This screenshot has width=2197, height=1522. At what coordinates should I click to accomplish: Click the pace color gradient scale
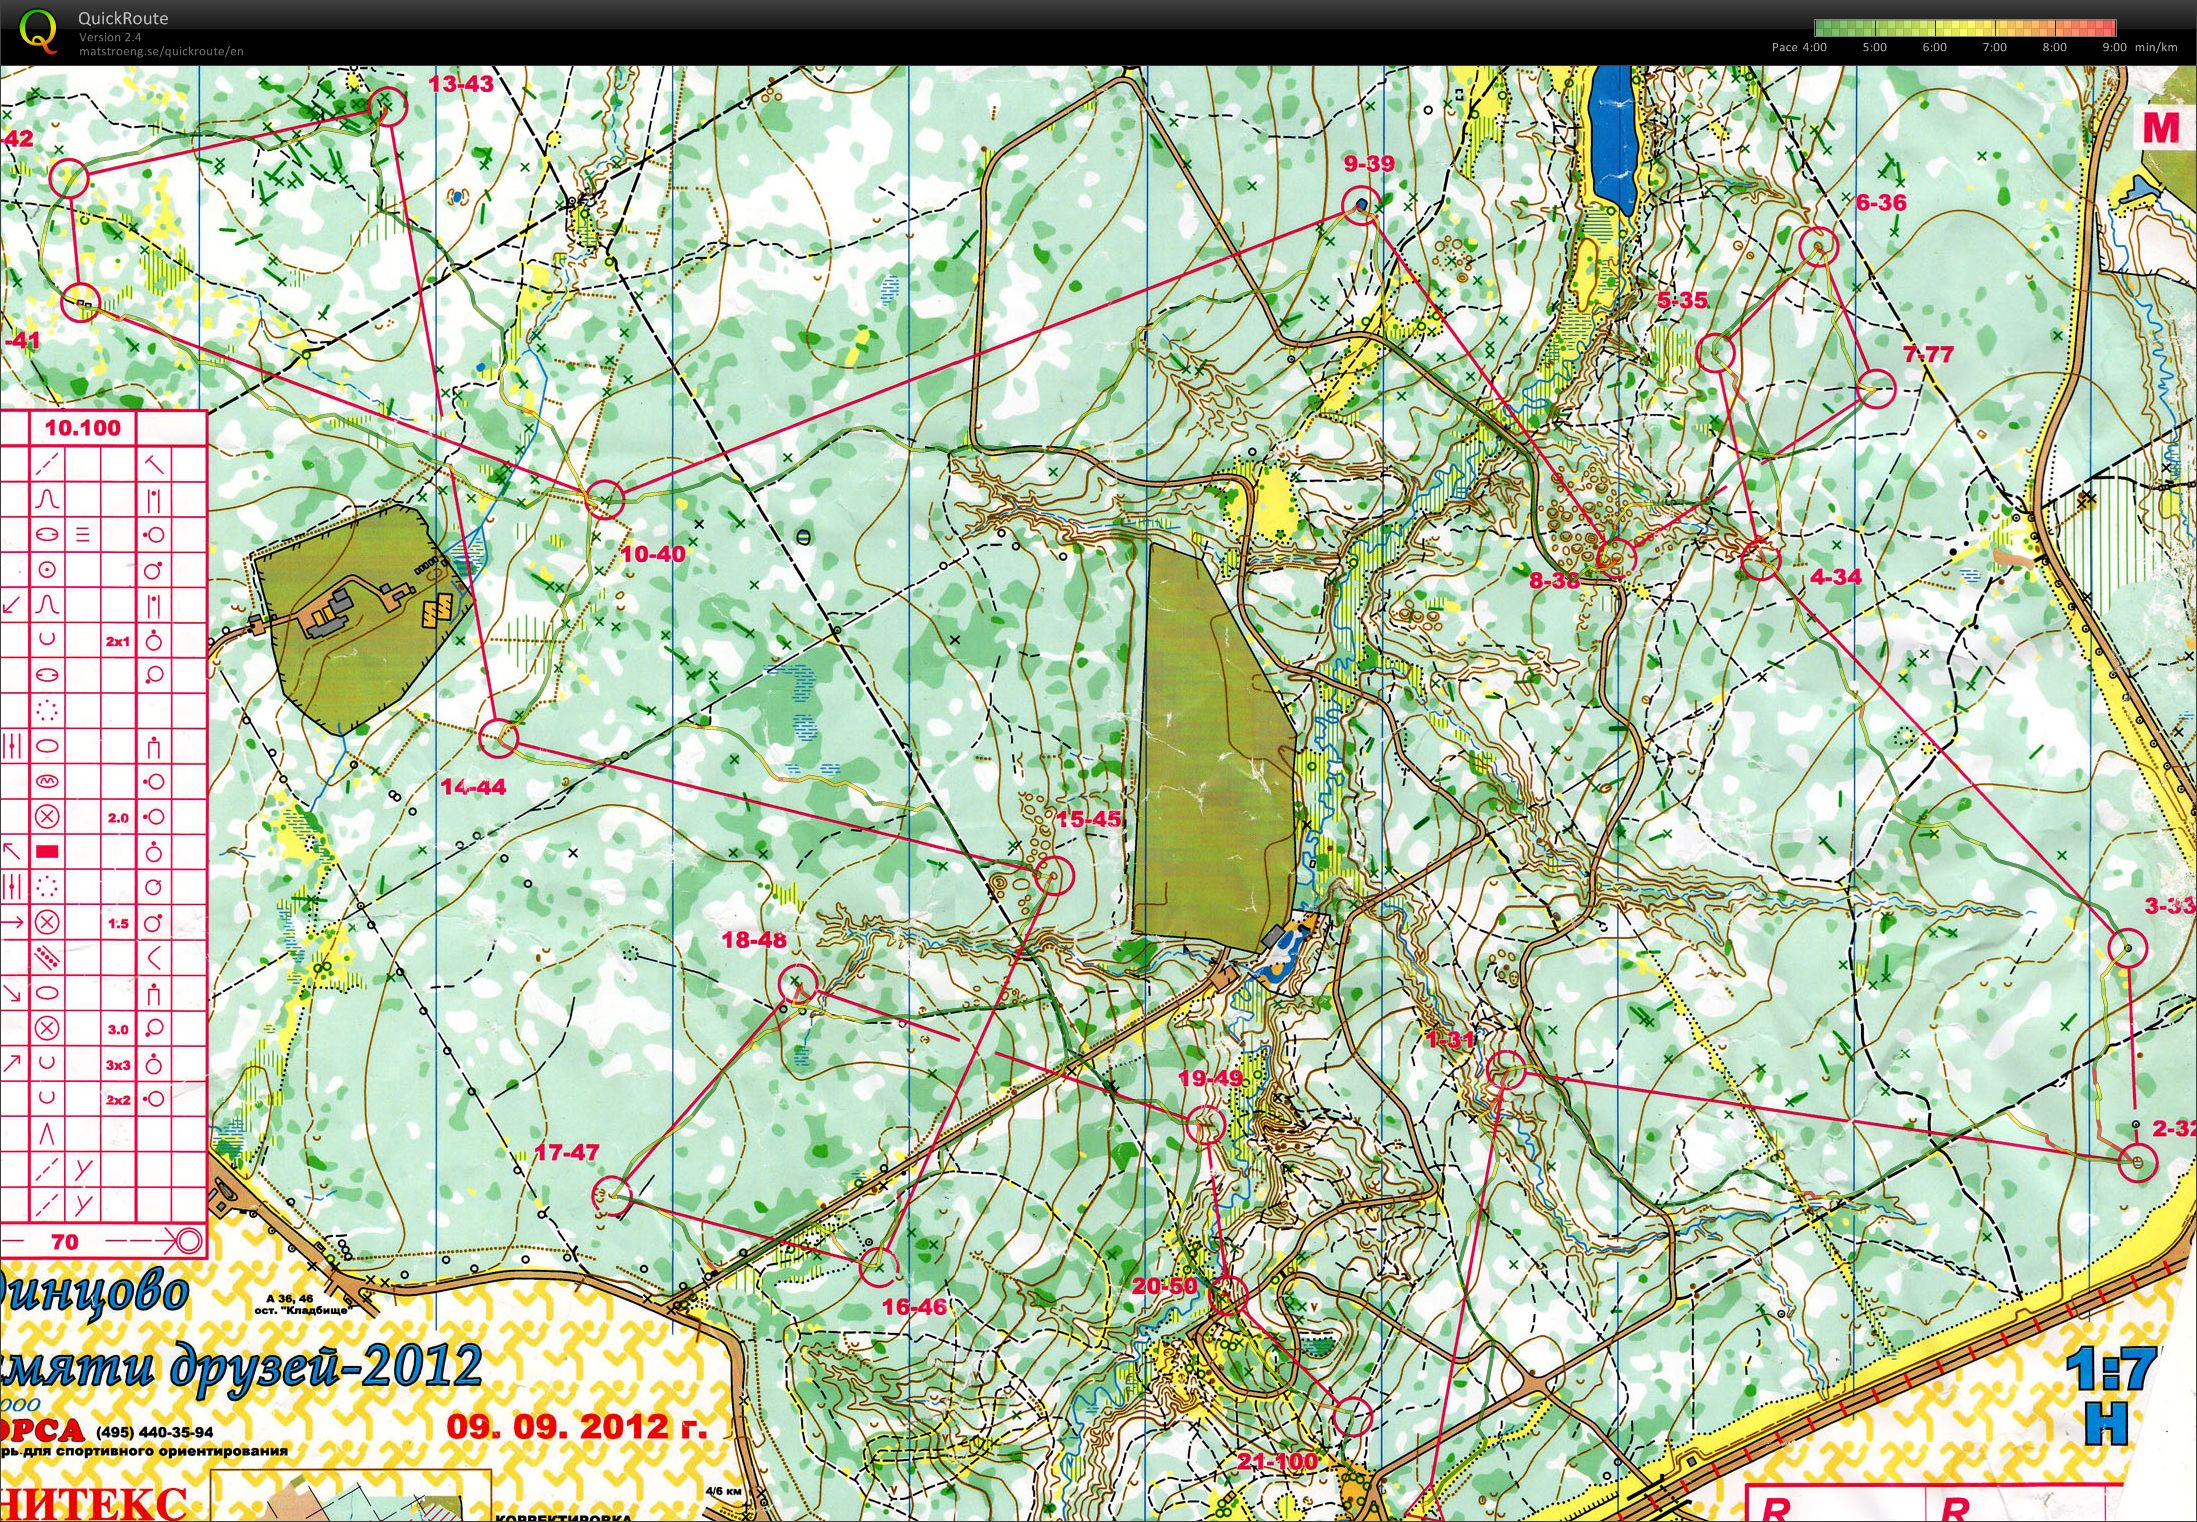coord(1965,28)
